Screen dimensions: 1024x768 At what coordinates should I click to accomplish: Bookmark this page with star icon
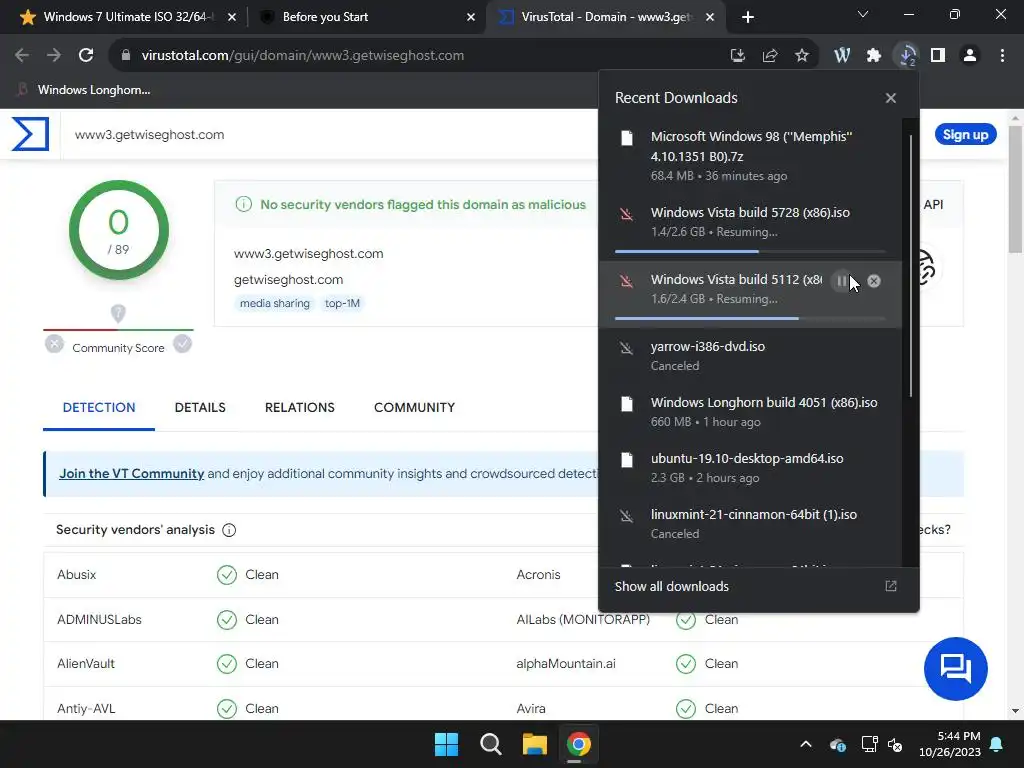[802, 56]
